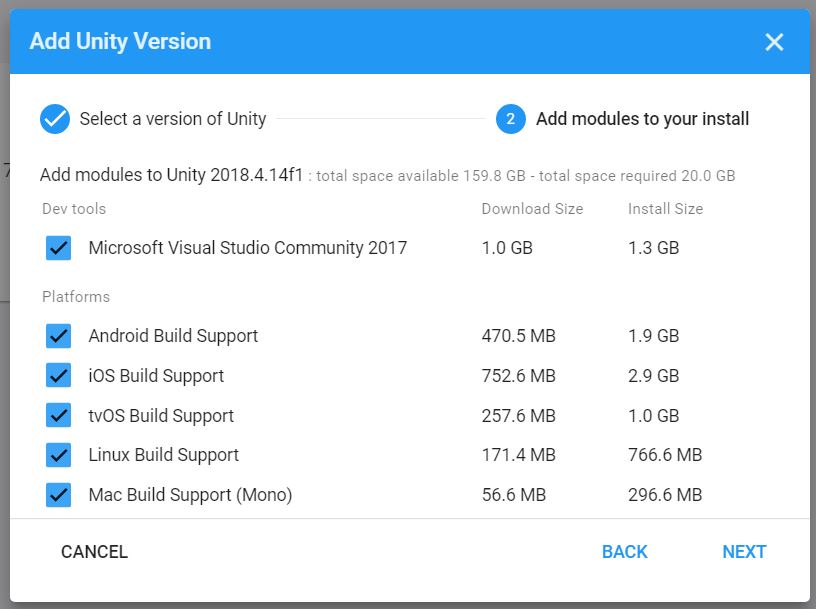This screenshot has height=609, width=816.
Task: Click the Download Size column header
Action: pos(532,208)
